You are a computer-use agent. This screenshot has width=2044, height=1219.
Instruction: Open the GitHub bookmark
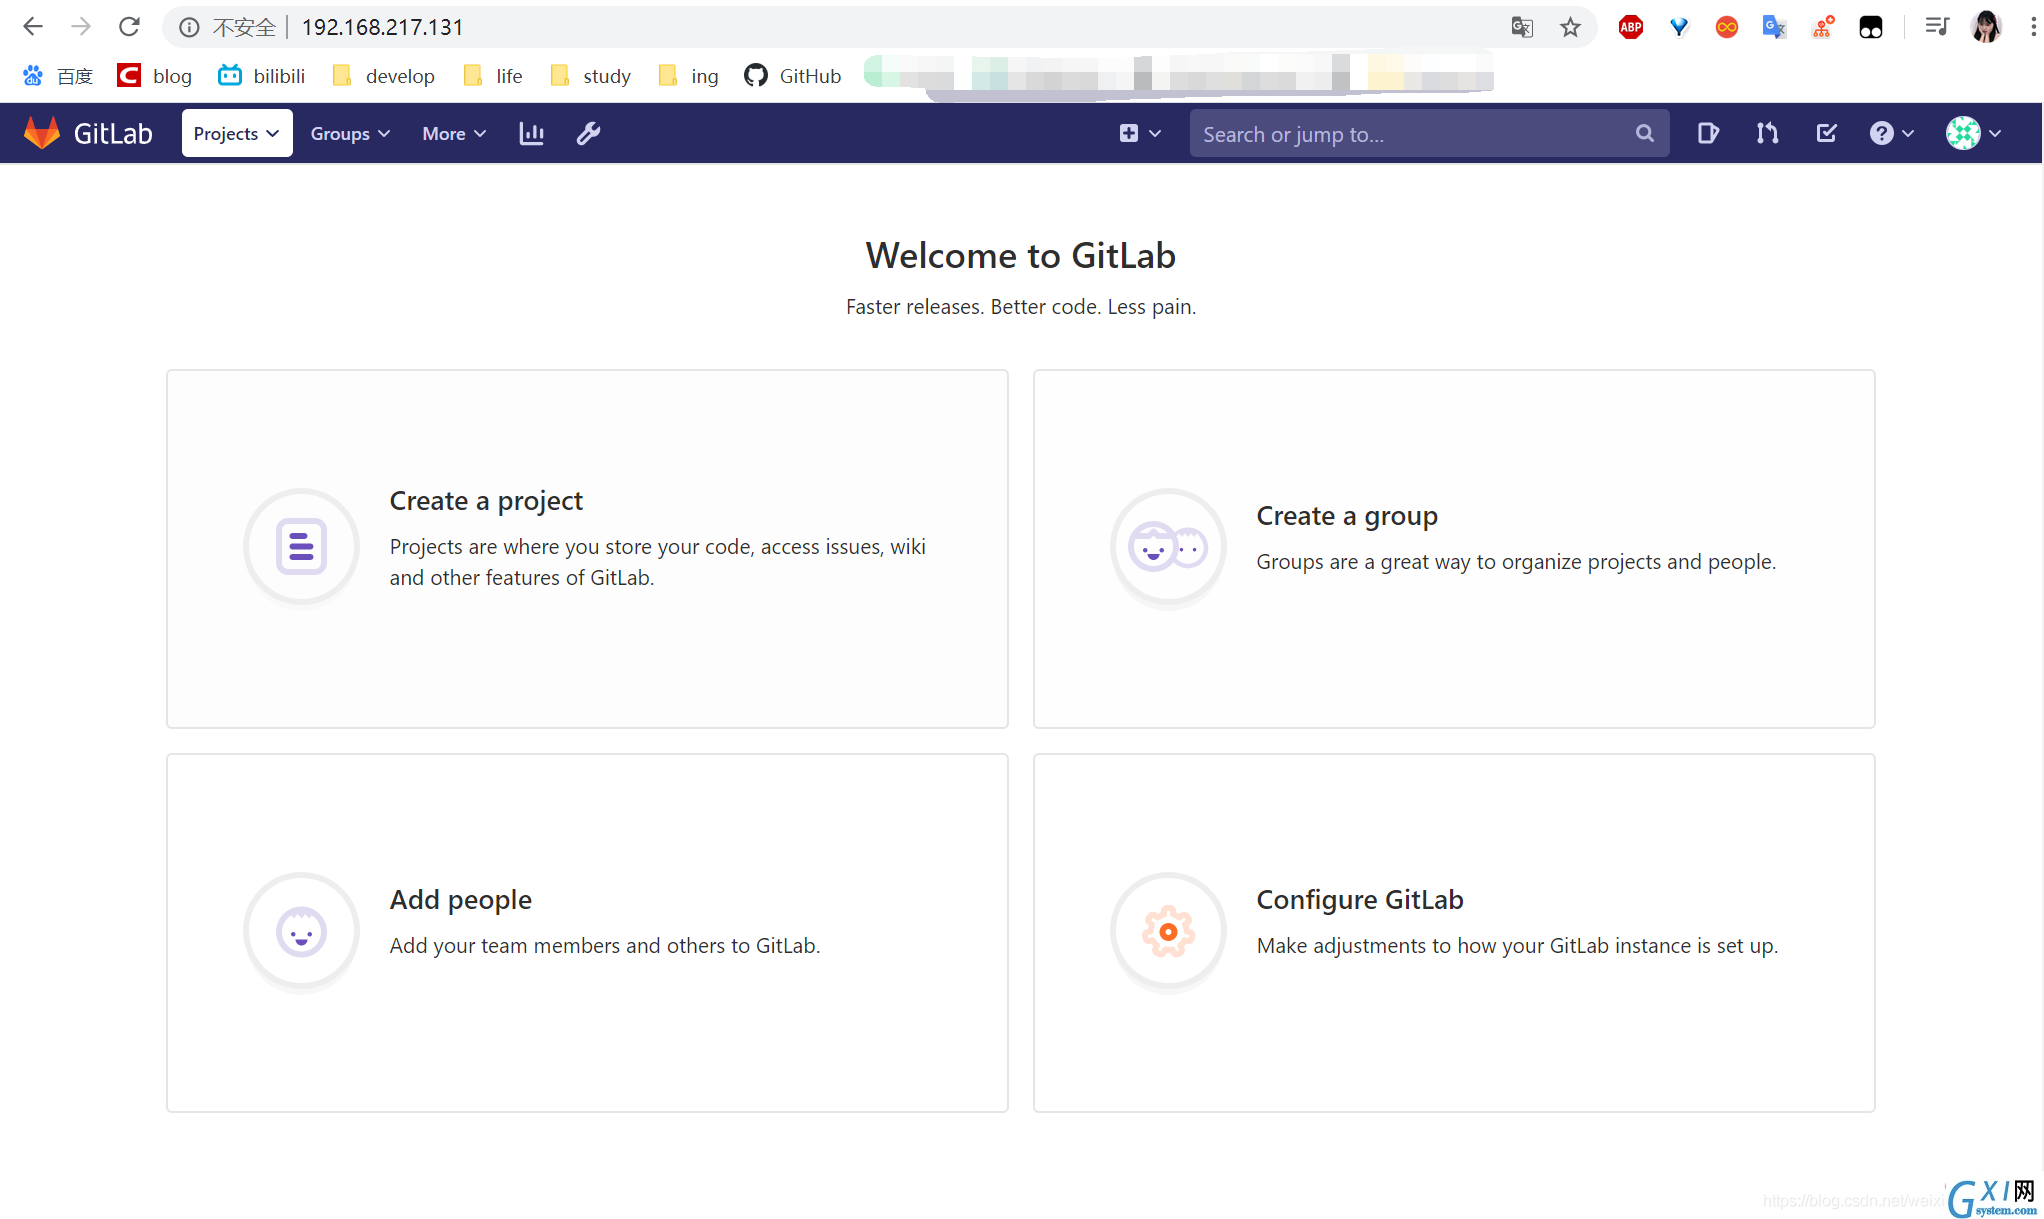coord(793,76)
